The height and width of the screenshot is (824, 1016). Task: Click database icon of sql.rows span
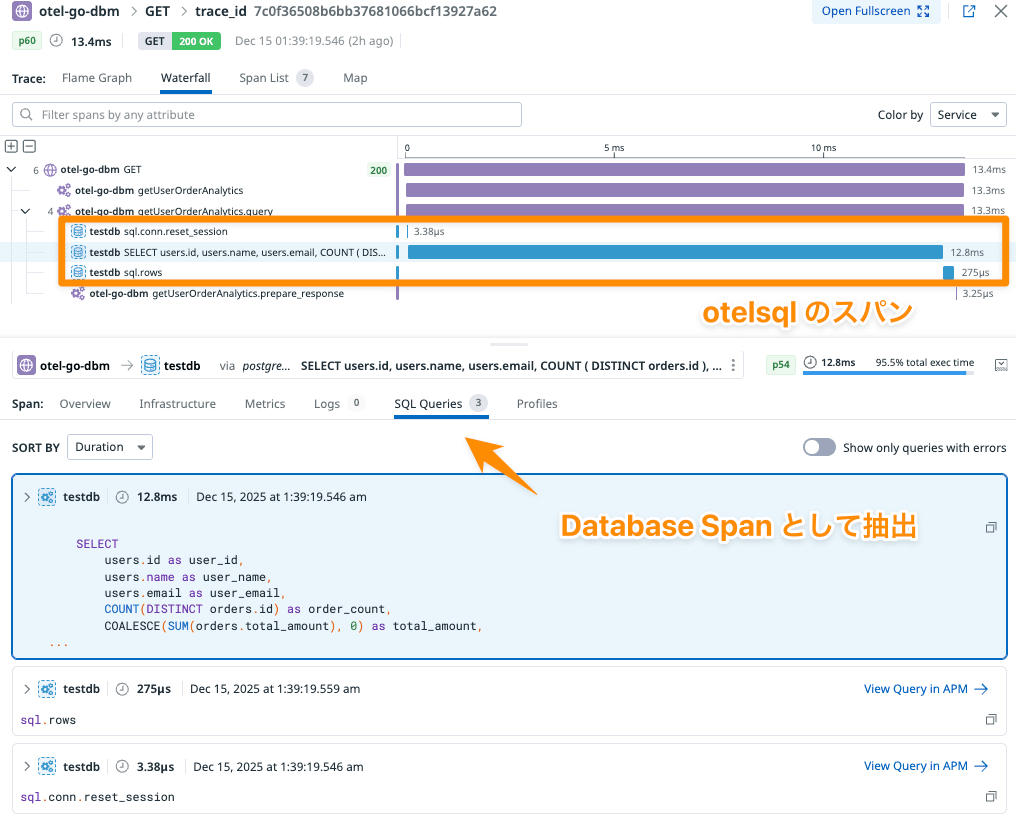(78, 272)
